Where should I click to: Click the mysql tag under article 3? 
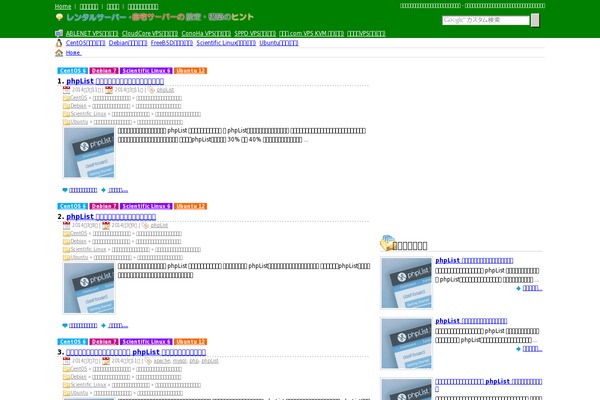pyautogui.click(x=179, y=361)
